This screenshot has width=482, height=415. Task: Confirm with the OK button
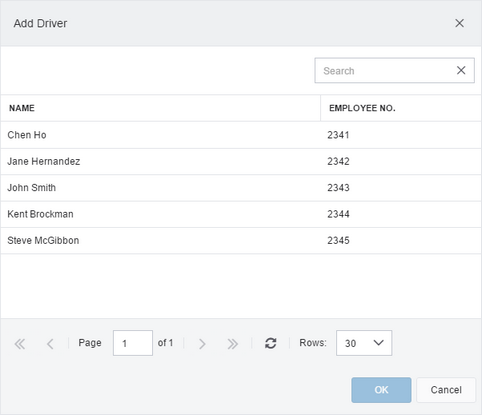tap(381, 390)
